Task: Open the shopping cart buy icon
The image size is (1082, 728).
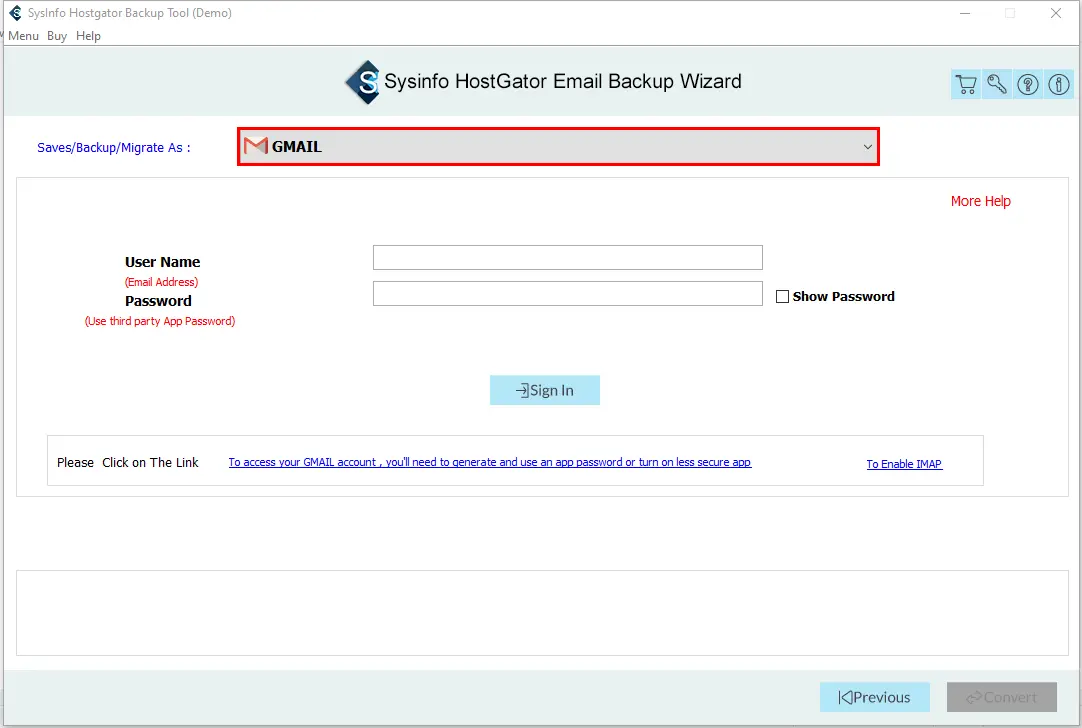Action: click(966, 84)
